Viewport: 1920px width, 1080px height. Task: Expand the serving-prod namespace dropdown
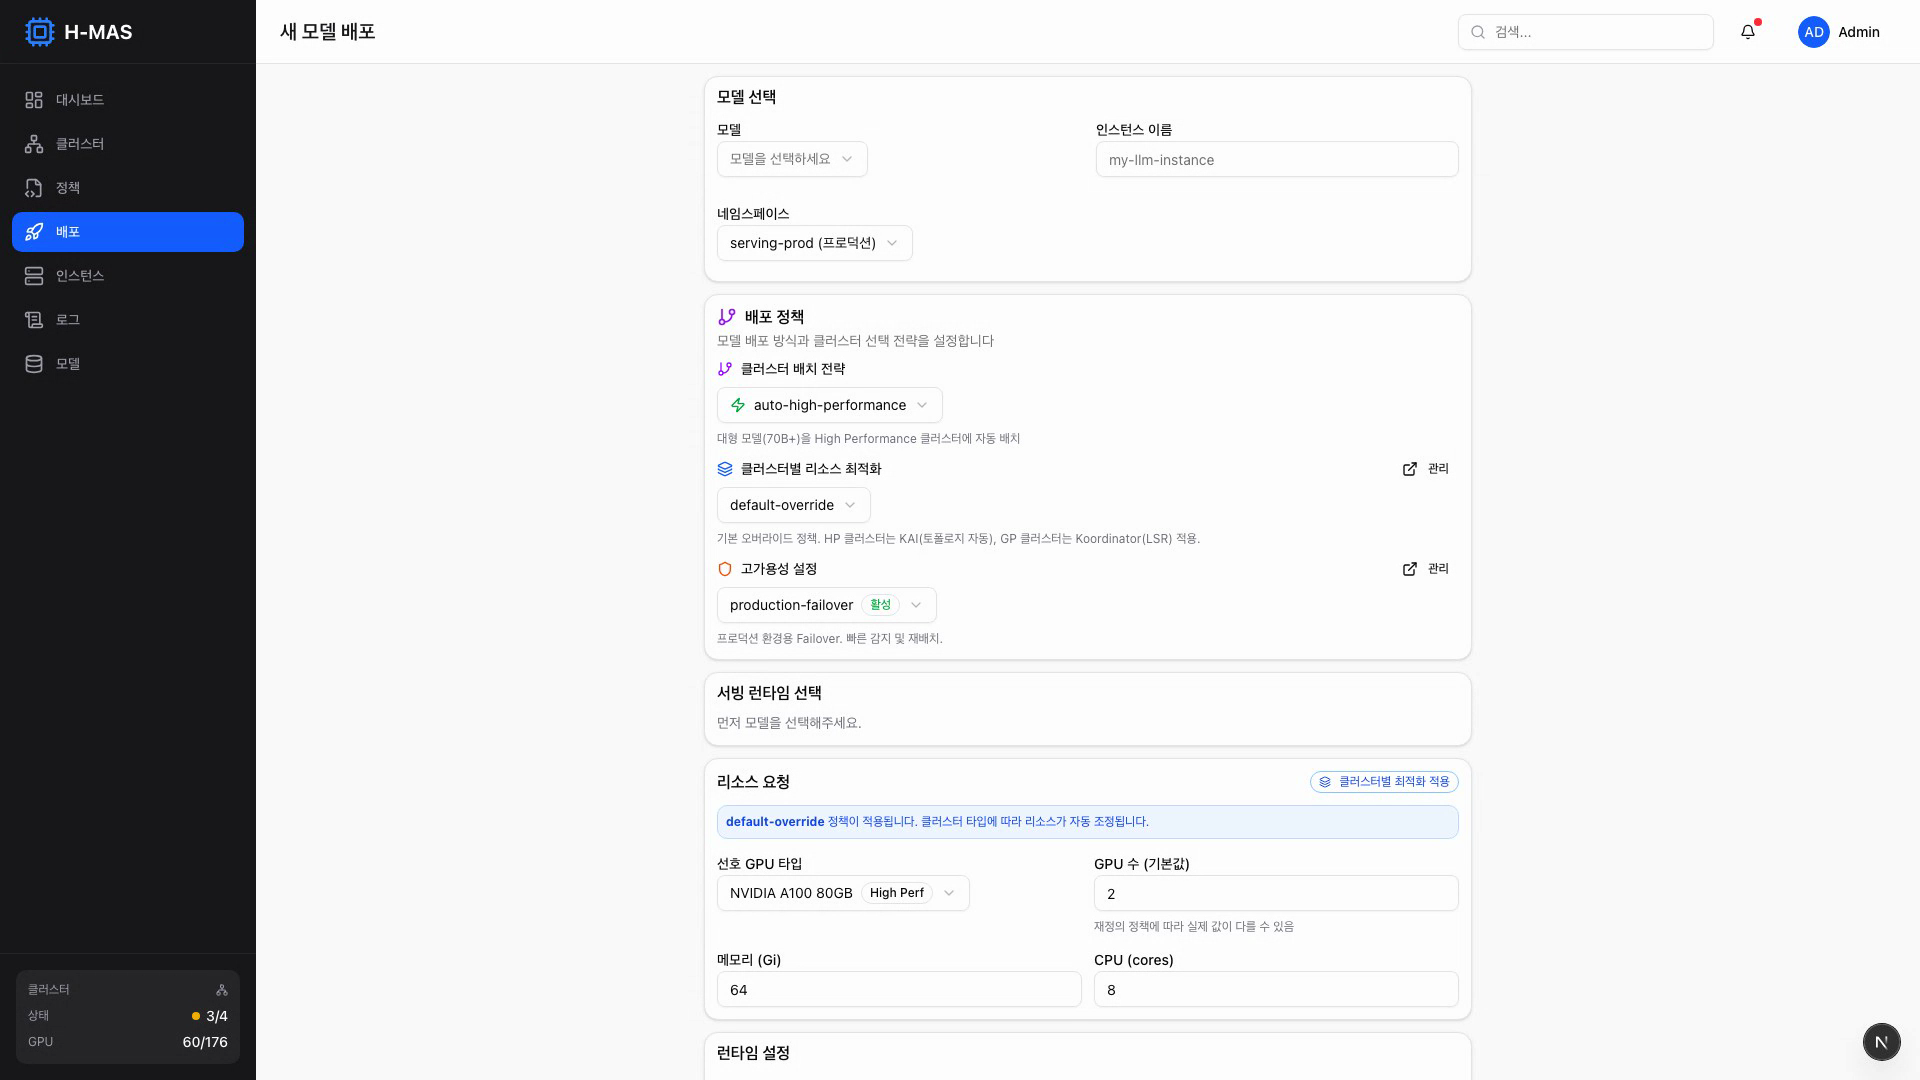(814, 243)
